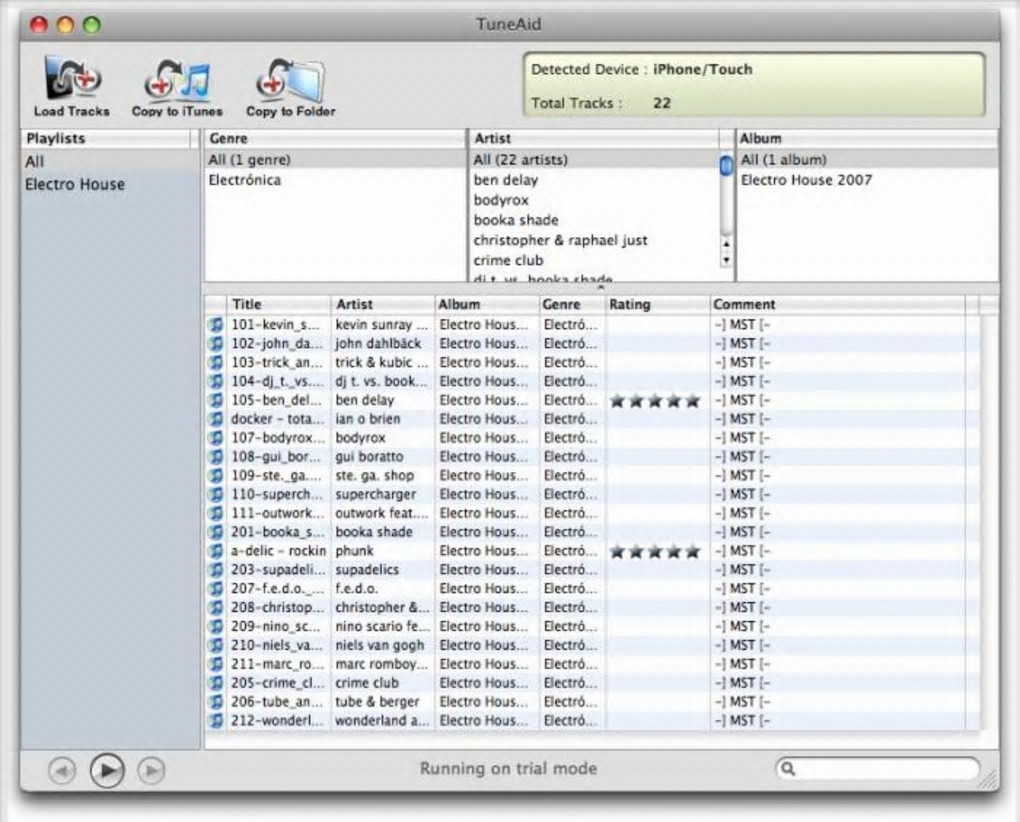Viewport: 1020px width, 822px height.
Task: Click the Artist list scroll down arrow
Action: [727, 260]
